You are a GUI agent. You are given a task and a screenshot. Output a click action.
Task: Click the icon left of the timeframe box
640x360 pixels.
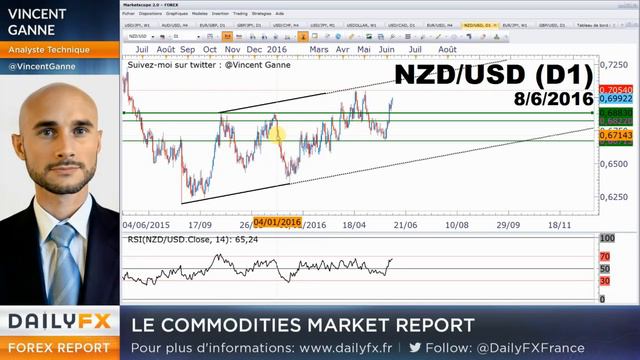pyautogui.click(x=162, y=37)
